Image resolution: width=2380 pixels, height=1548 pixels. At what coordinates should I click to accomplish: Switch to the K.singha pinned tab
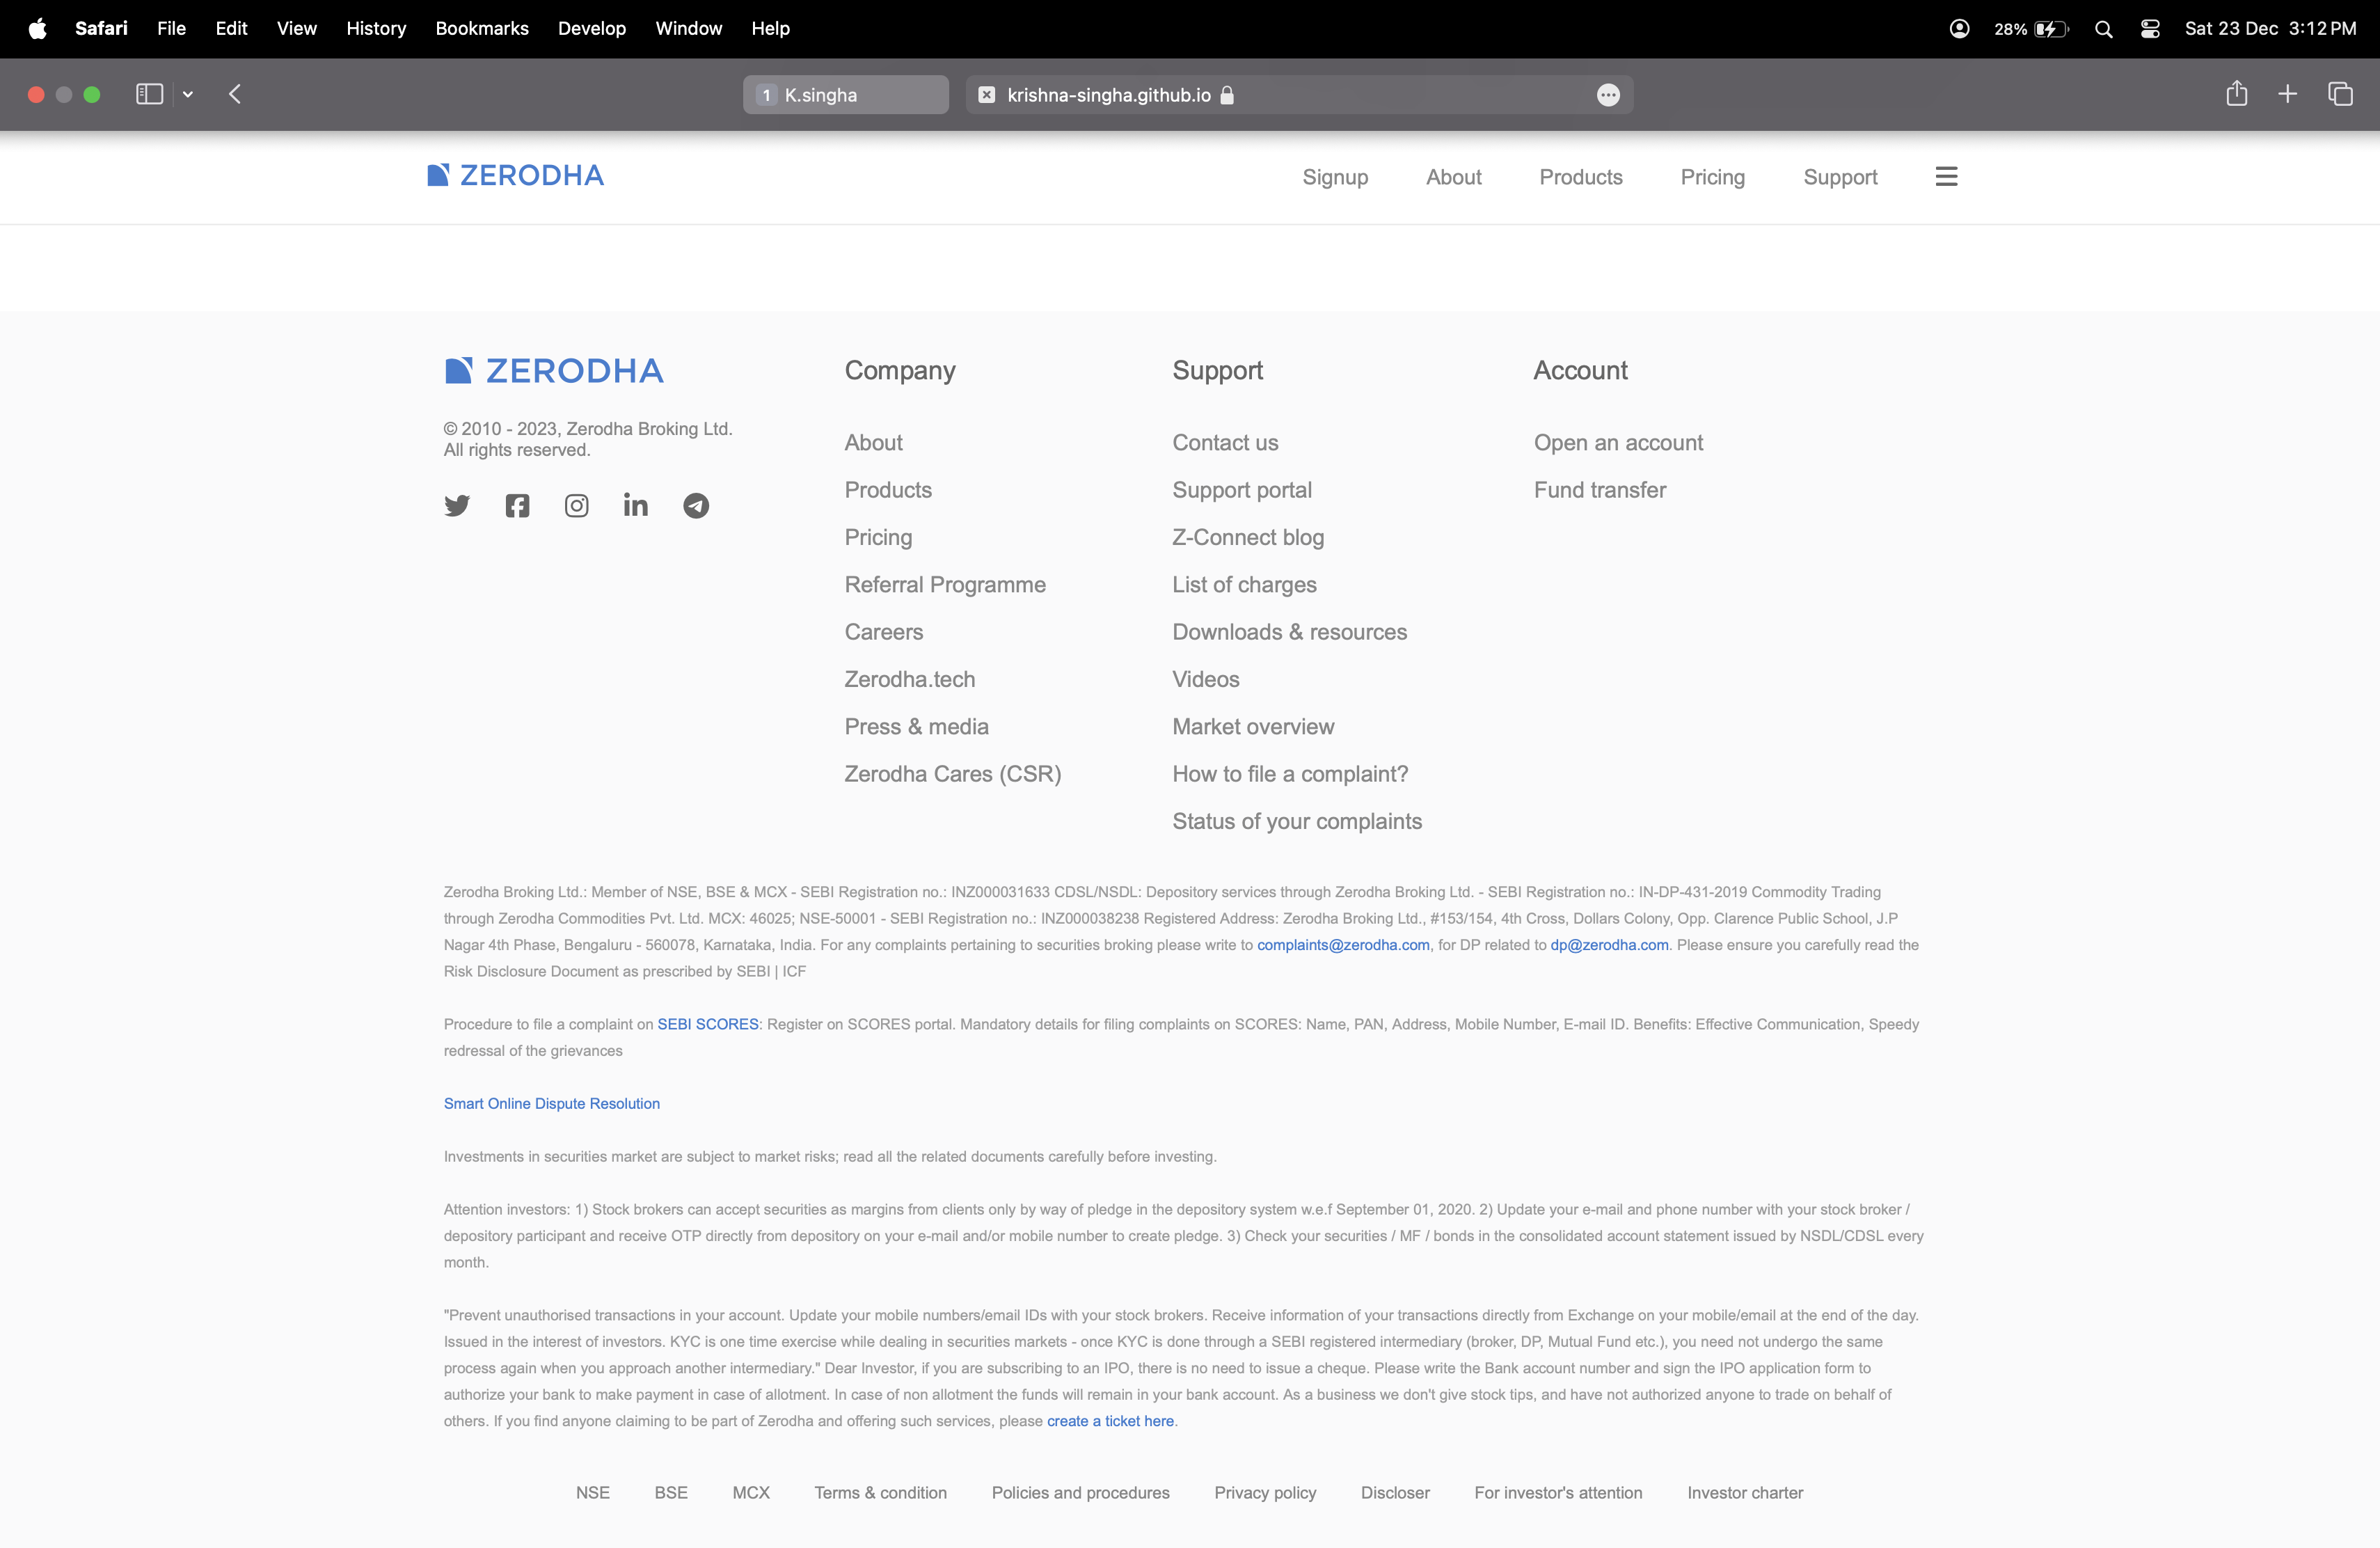pyautogui.click(x=845, y=95)
